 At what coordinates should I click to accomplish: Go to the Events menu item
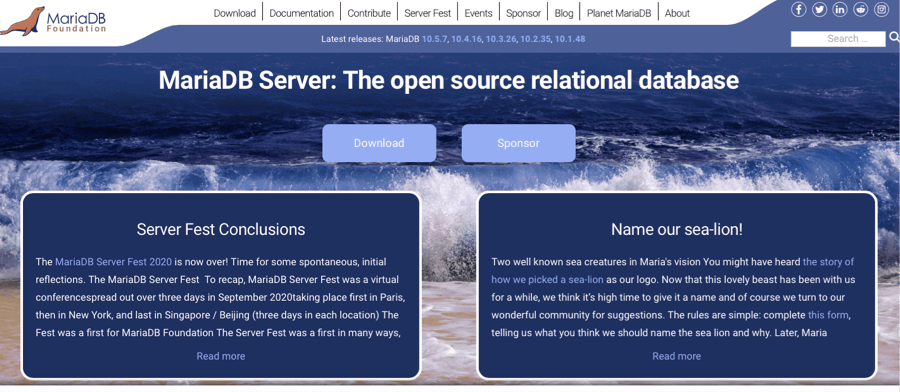[x=479, y=13]
